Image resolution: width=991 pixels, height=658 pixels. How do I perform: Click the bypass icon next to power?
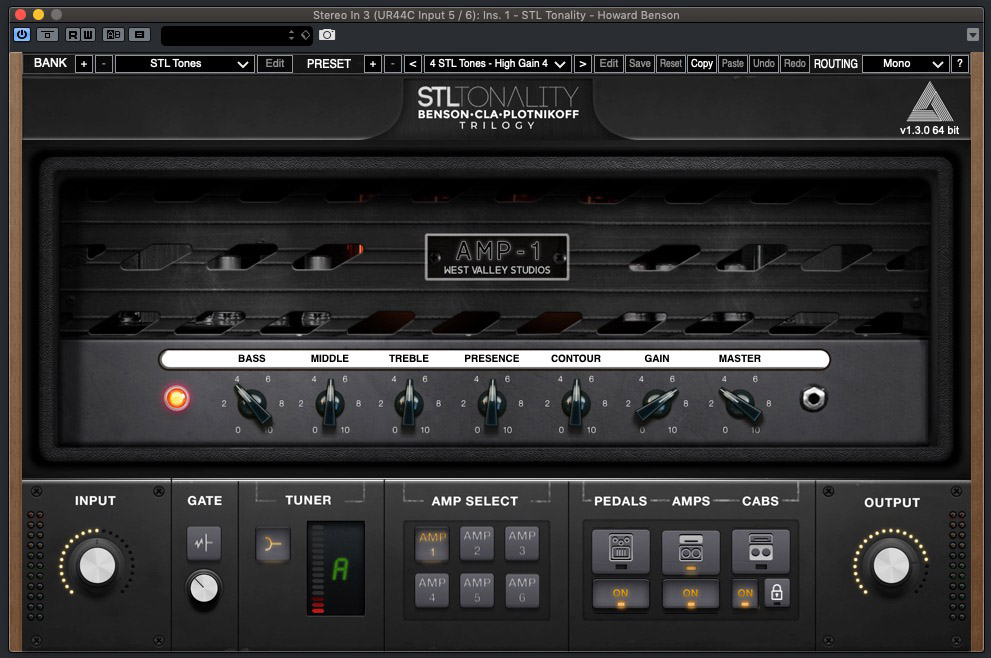click(x=47, y=35)
